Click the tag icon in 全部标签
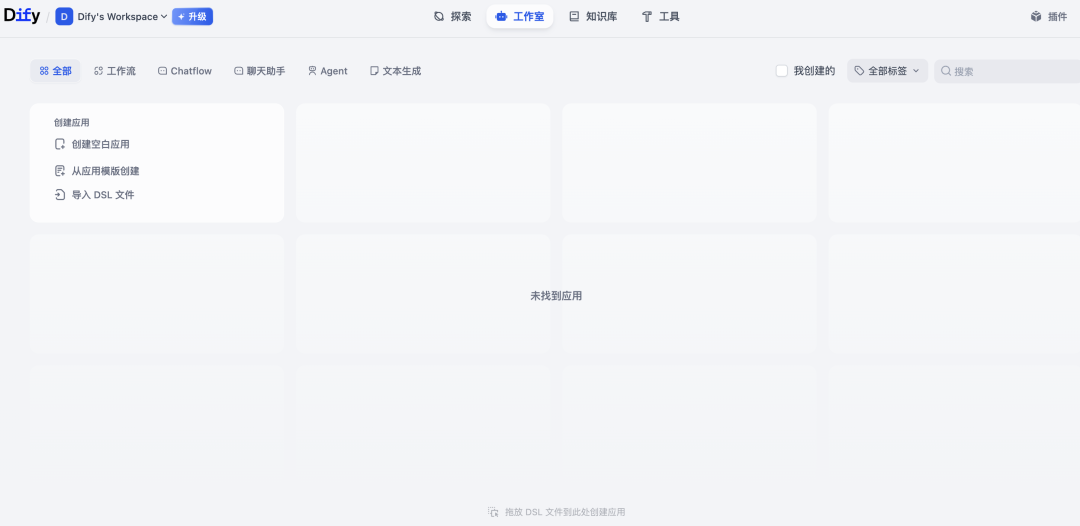 click(x=859, y=71)
